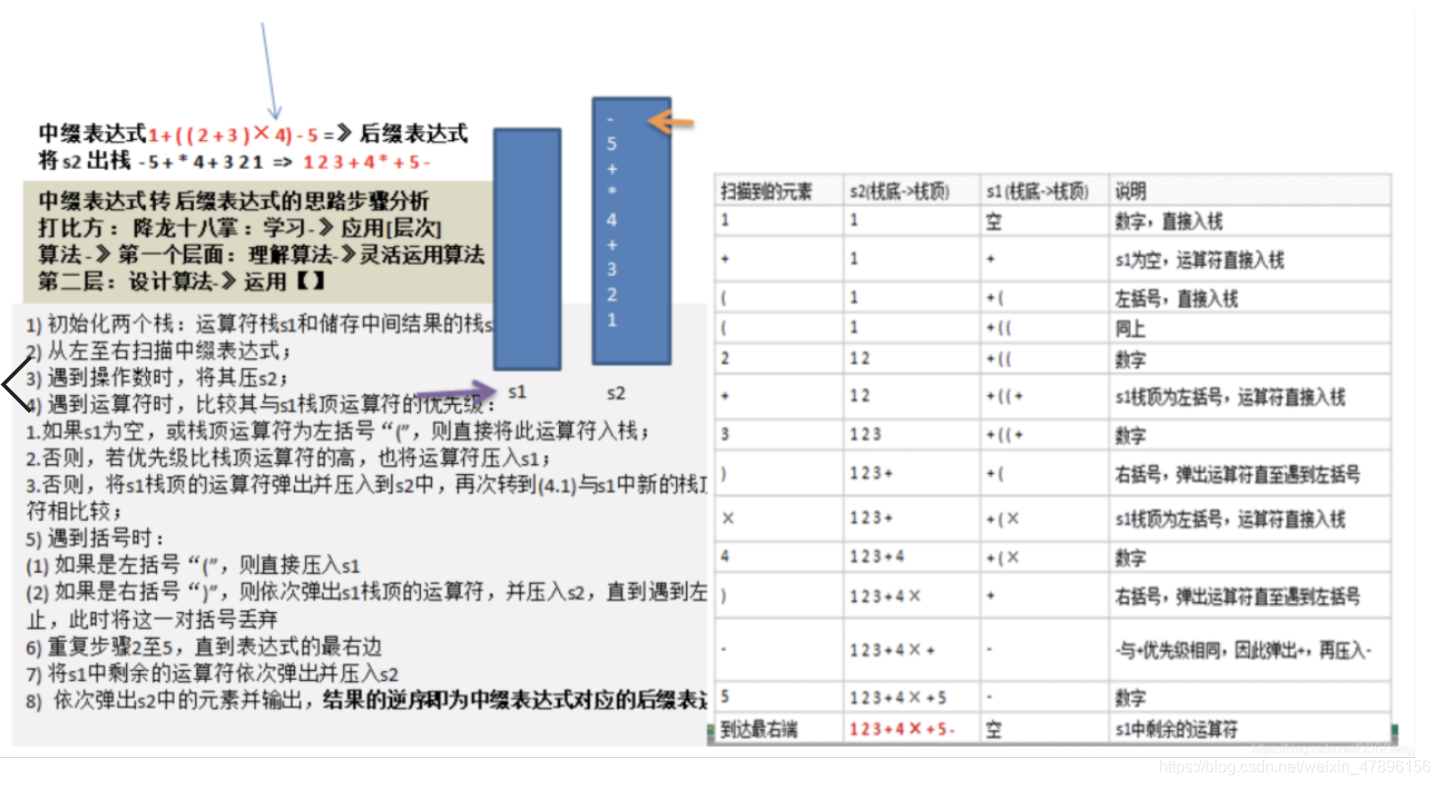Click the line '(2) 如果是右括号'
Image resolution: width=1440 pixels, height=785 pixels.
(x=366, y=592)
